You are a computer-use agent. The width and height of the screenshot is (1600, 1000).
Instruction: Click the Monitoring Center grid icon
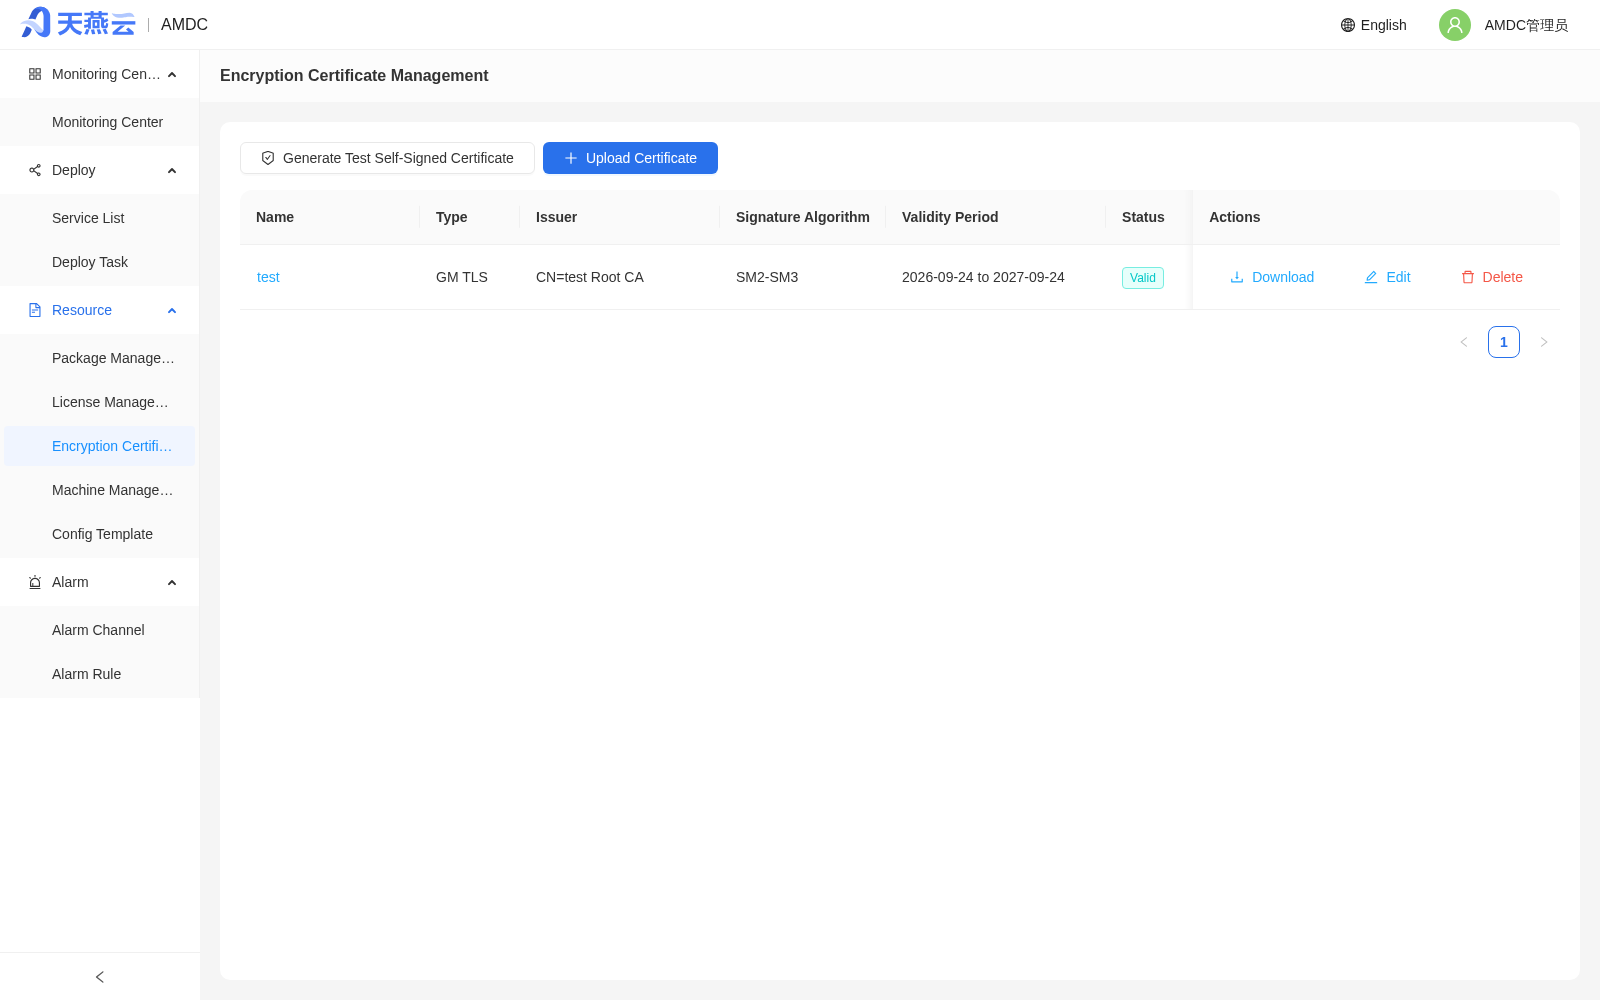(35, 74)
